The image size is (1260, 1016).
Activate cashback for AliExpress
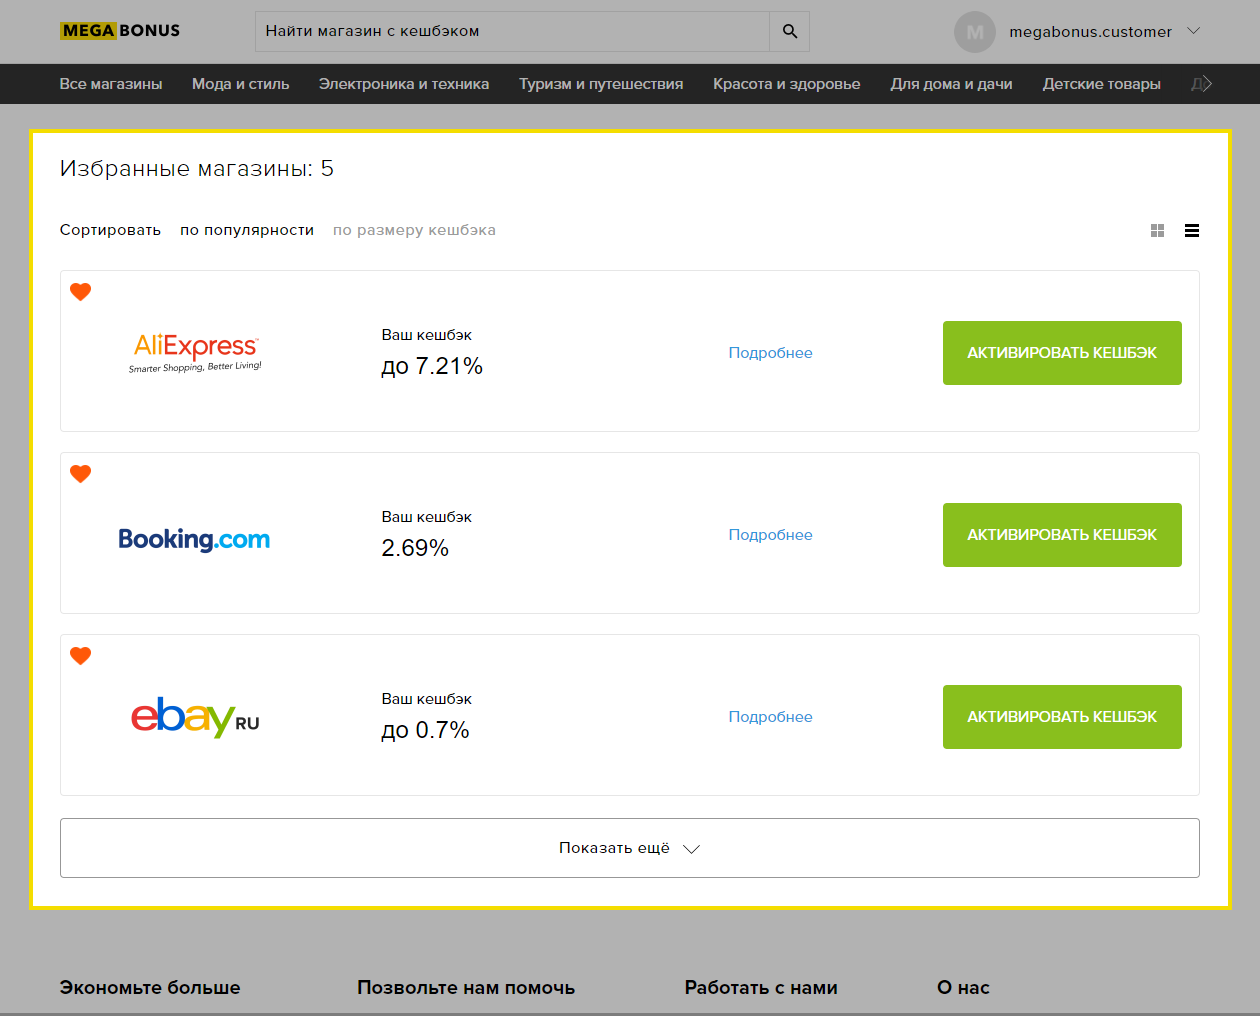[1062, 353]
